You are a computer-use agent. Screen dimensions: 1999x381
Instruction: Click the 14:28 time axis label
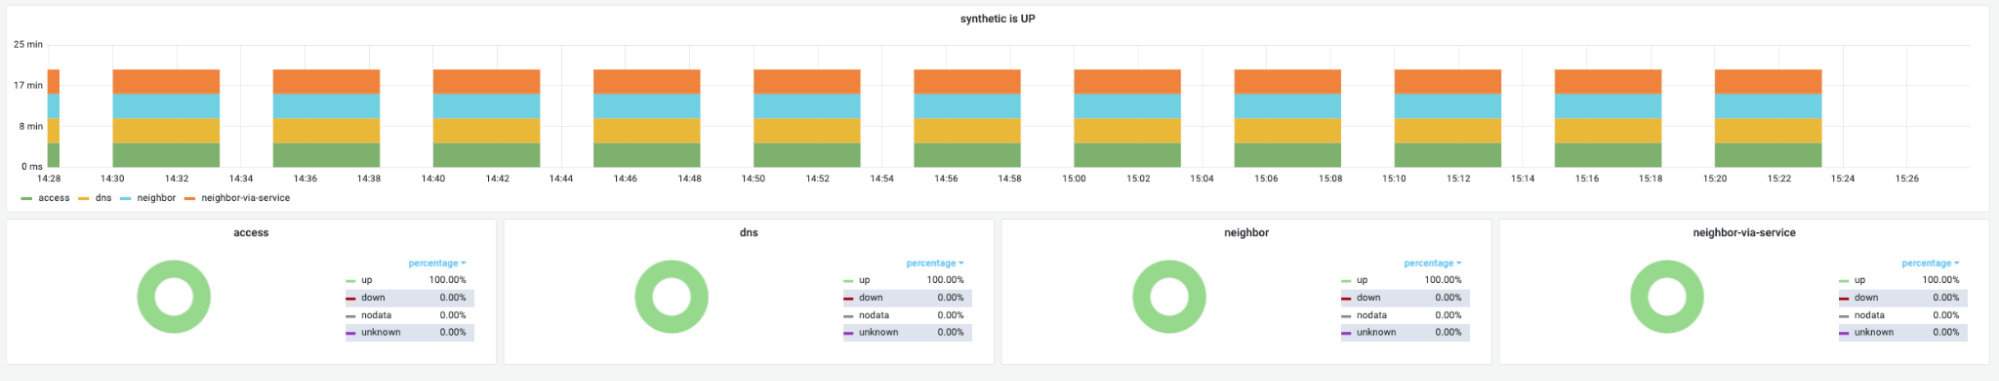48,178
